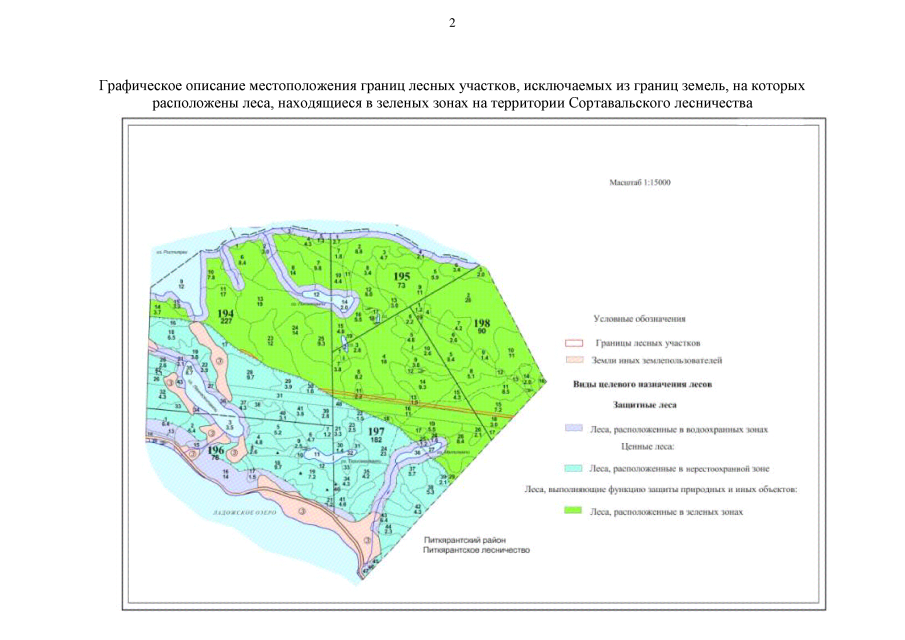Viewport: 905px width, 640px height.
Task: Click forest quarter number 198 on the map
Action: 482,324
